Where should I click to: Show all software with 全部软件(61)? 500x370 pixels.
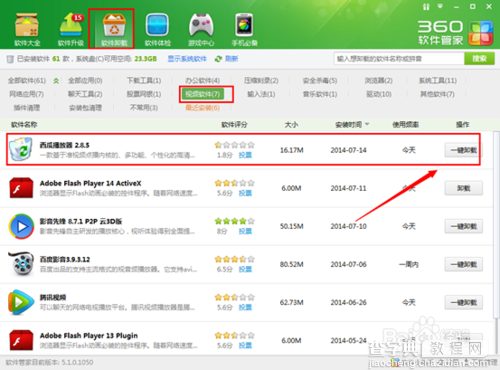[x=27, y=81]
